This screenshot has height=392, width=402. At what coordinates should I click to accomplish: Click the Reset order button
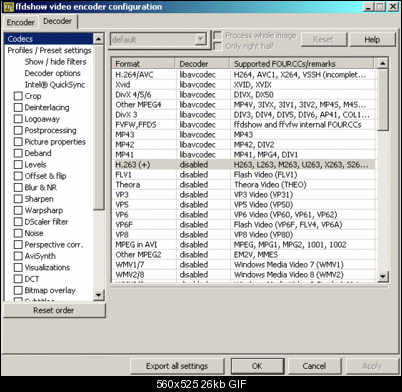[x=54, y=310]
